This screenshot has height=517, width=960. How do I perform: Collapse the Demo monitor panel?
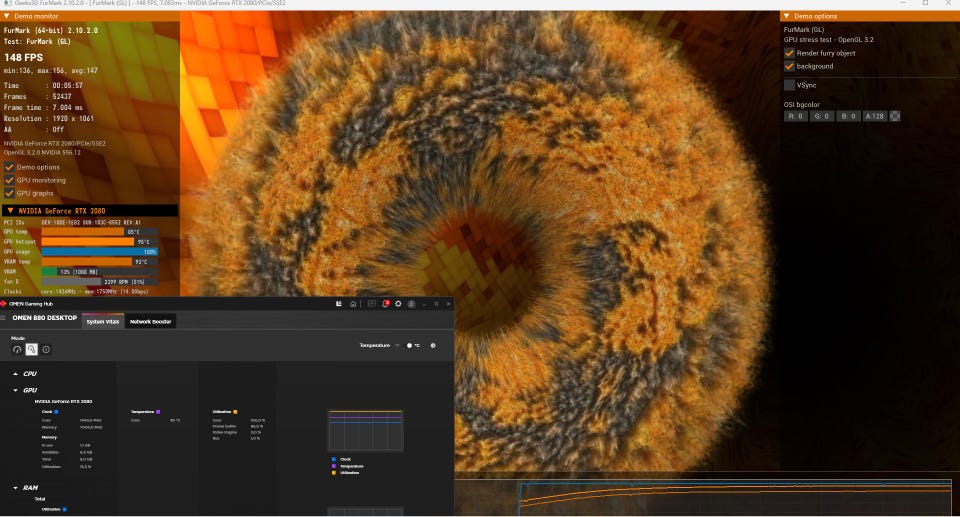pos(6,16)
